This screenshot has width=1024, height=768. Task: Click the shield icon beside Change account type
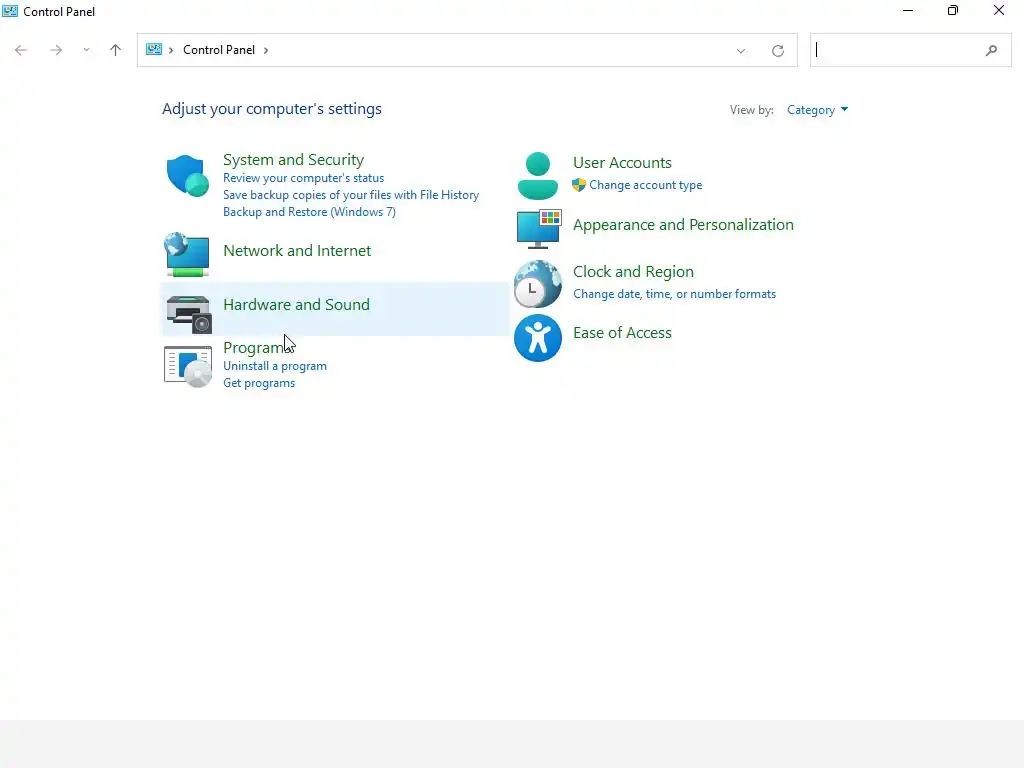579,185
